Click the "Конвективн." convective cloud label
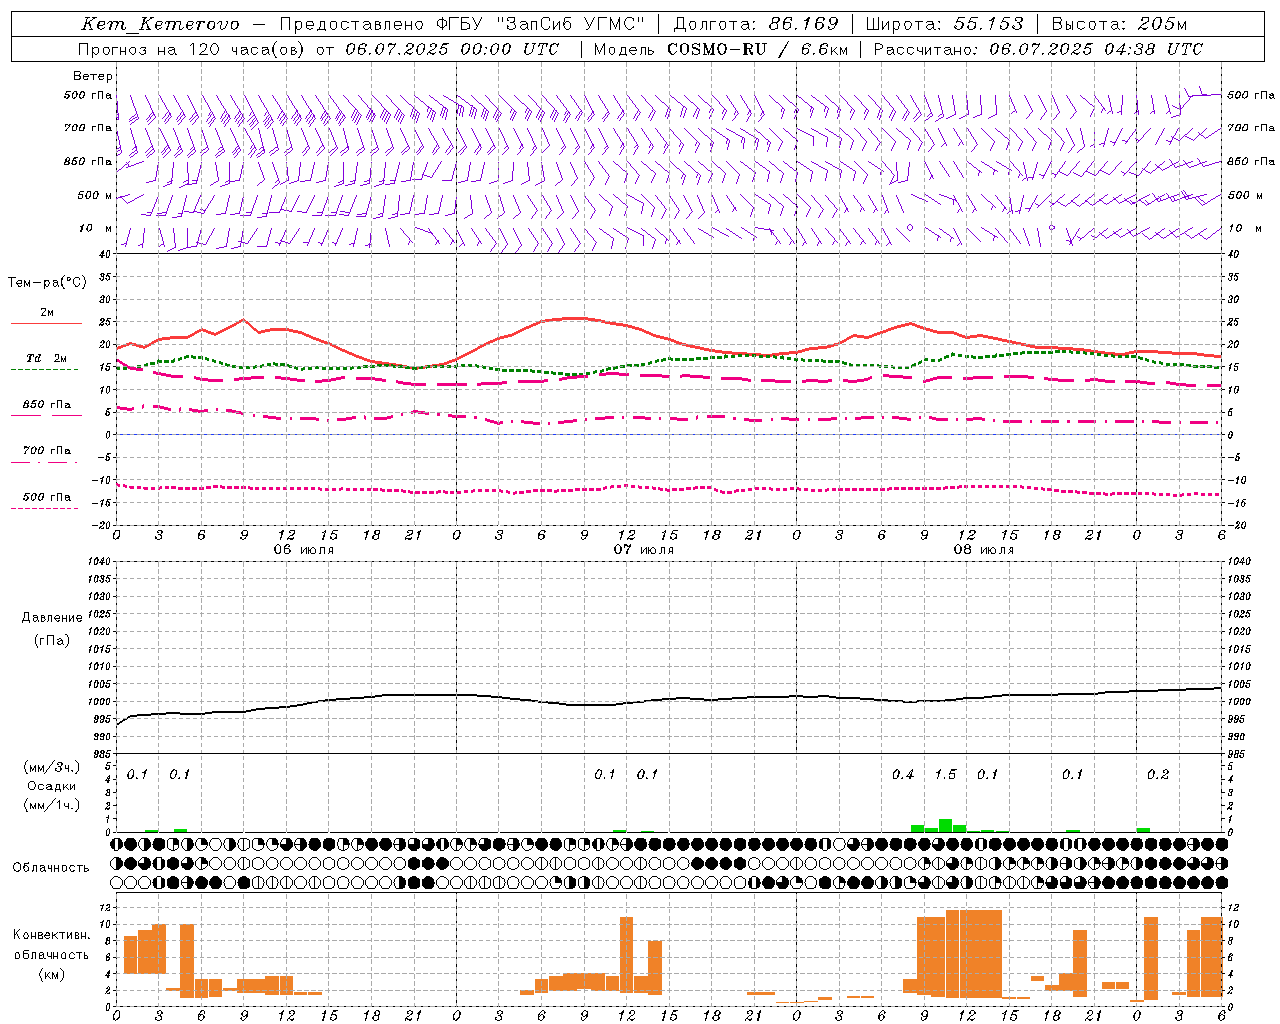 52,935
